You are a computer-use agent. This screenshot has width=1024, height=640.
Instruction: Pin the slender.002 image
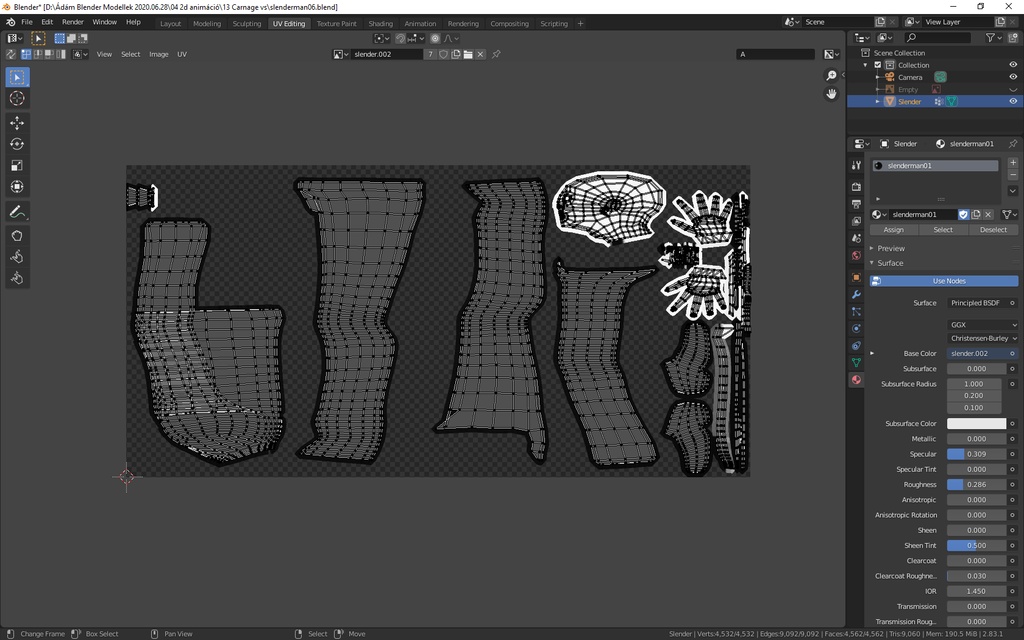[496, 54]
